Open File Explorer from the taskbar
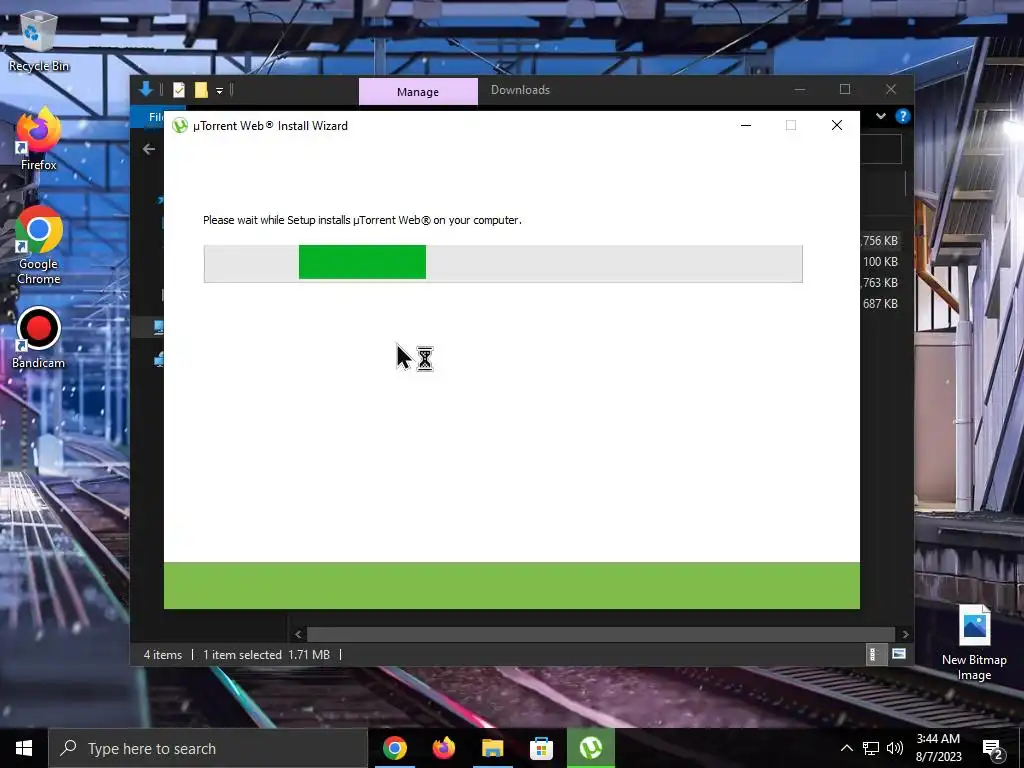Viewport: 1024px width, 768px height. click(x=492, y=748)
